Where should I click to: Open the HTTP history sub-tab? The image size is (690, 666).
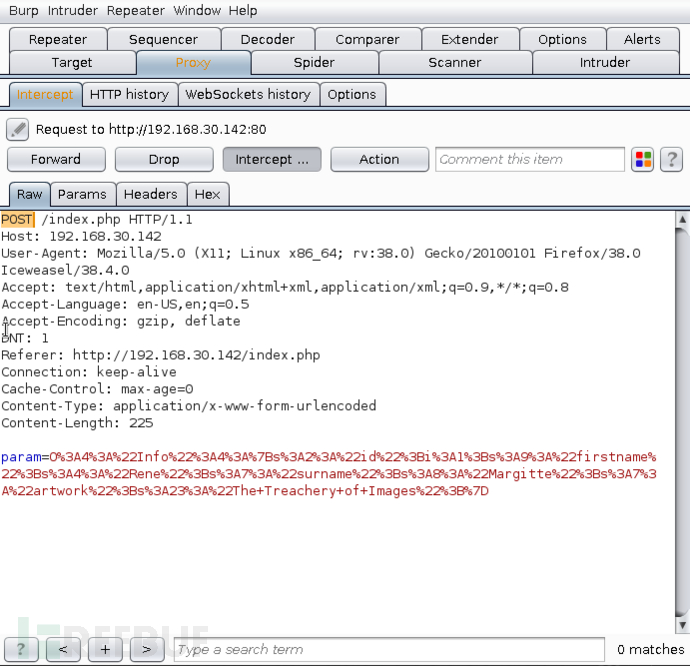click(x=129, y=94)
